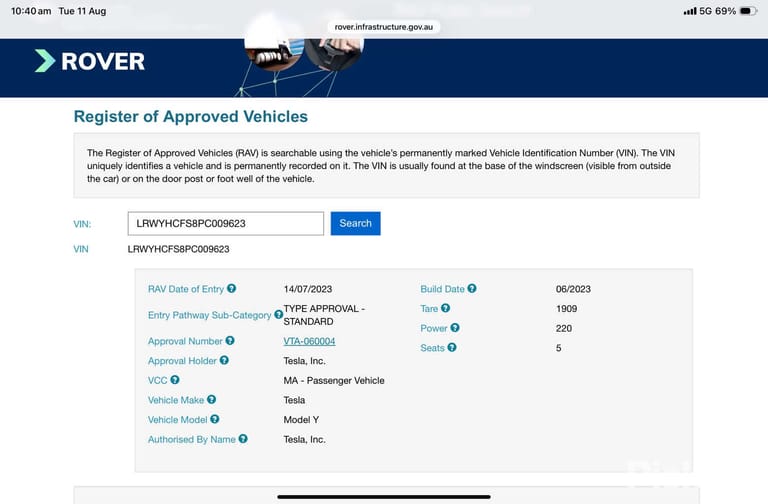Select the VIN result text LRWYHCFS8PC009623
This screenshot has width=768, height=504.
click(x=178, y=249)
